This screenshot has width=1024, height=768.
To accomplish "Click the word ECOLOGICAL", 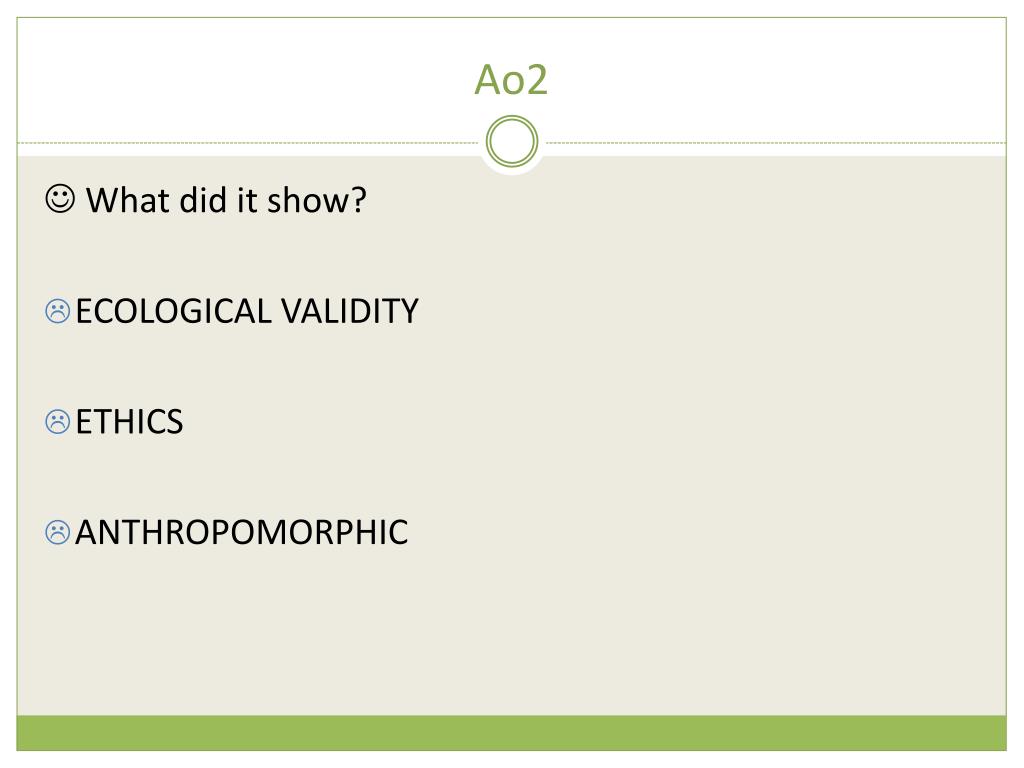I will (x=173, y=311).
